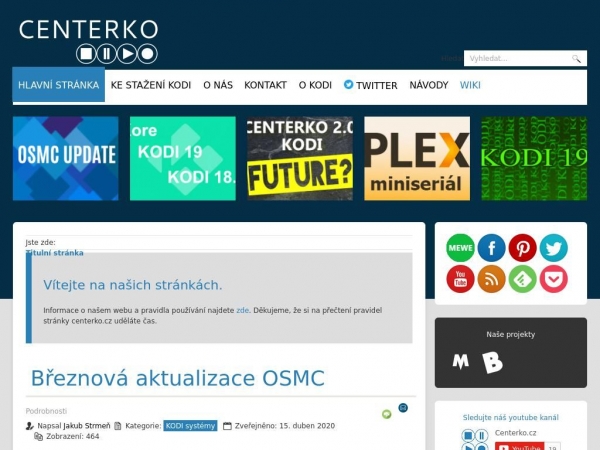Click the blue print article icon
Image resolution: width=600 pixels, height=450 pixels.
[403, 408]
